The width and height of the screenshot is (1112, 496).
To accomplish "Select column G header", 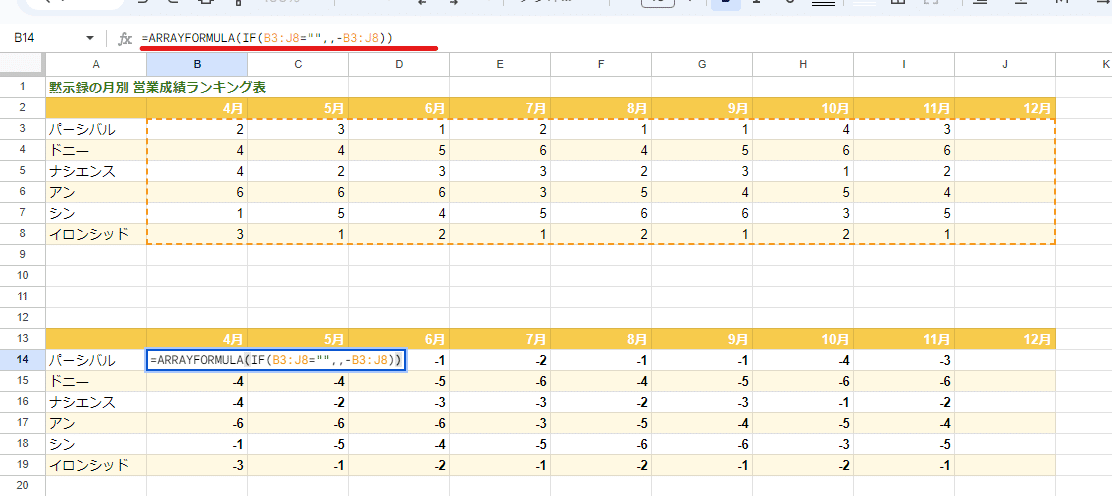I will tap(702, 65).
